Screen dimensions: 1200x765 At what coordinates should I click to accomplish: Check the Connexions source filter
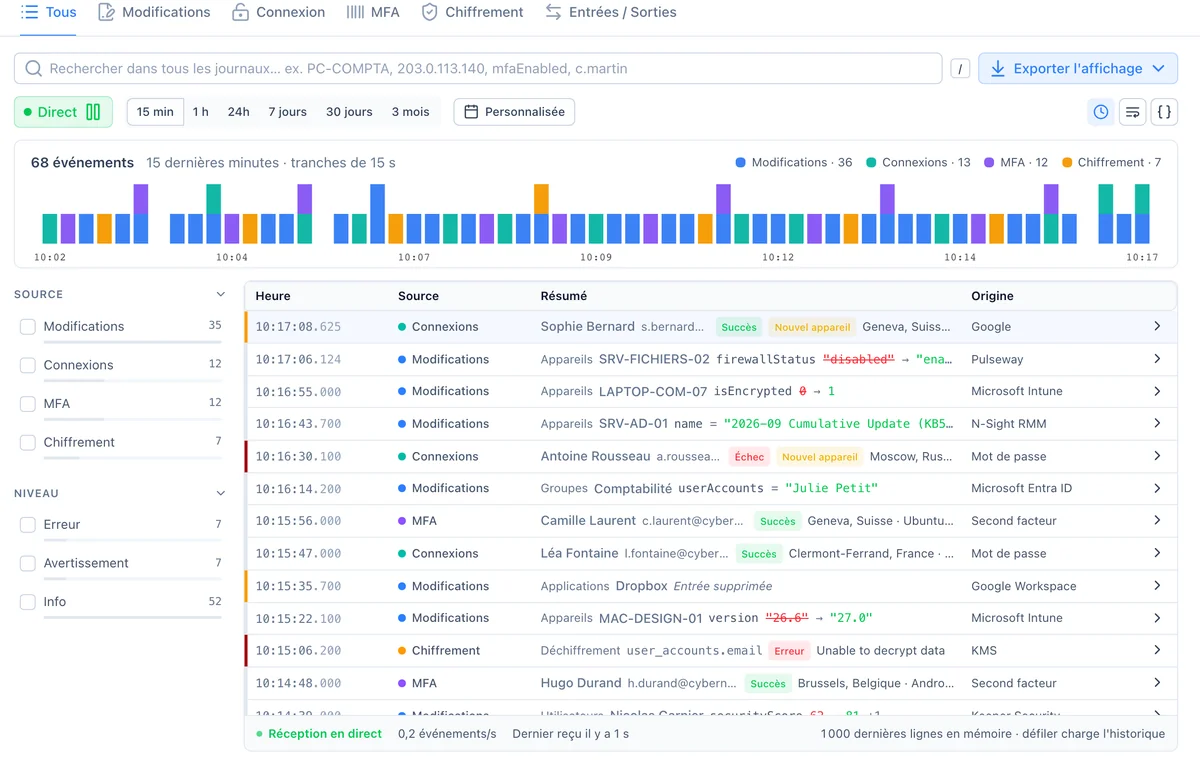tap(28, 365)
